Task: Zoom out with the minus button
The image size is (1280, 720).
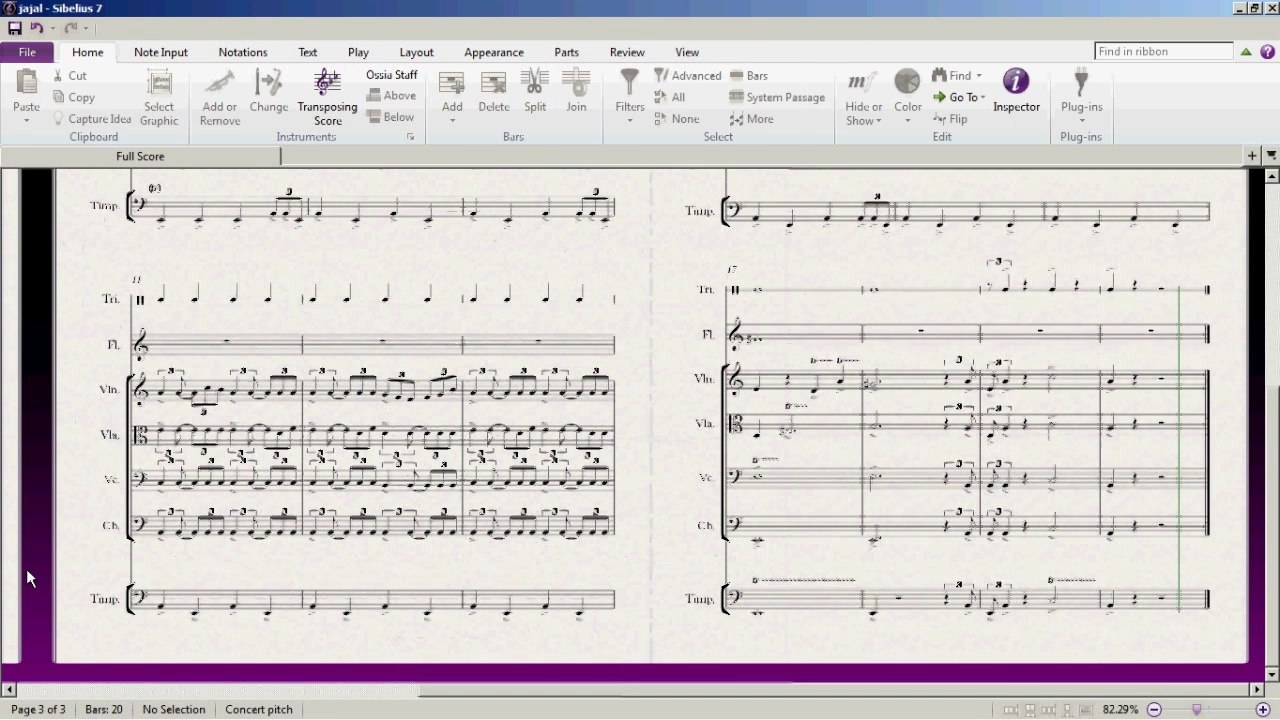Action: [x=1154, y=710]
